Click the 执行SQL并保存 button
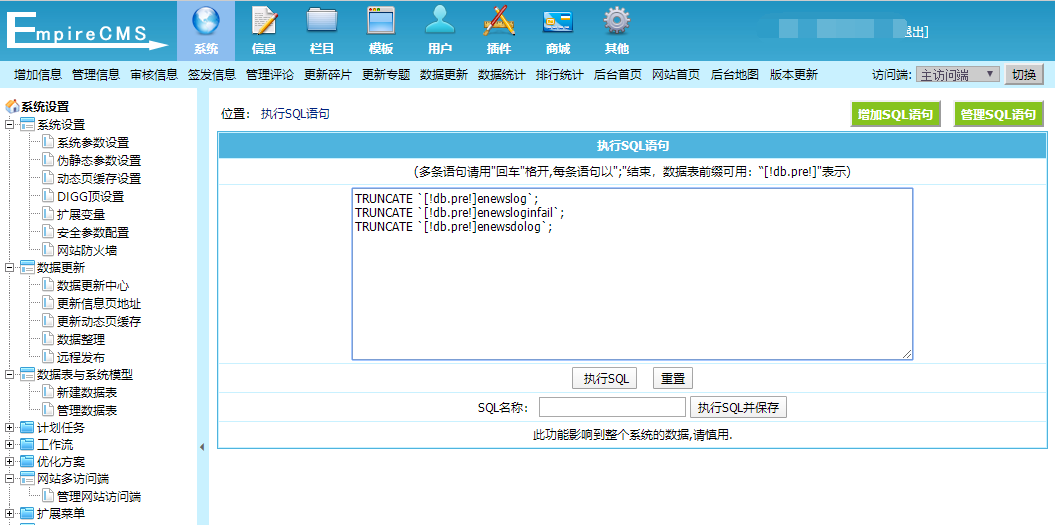 (738, 407)
